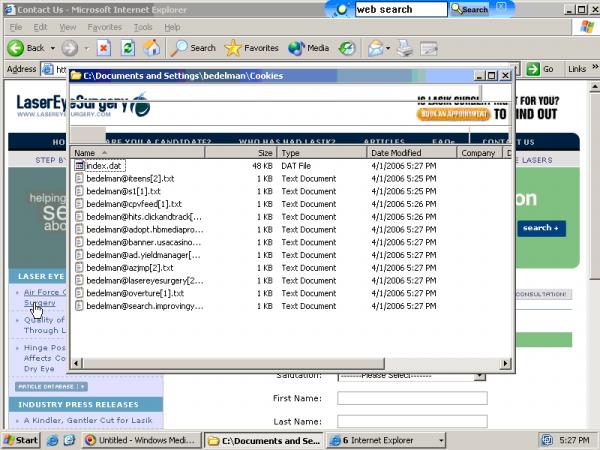This screenshot has height=450, width=600.
Task: Click the Back arrow icon in IE toolbar
Action: pos(16,48)
